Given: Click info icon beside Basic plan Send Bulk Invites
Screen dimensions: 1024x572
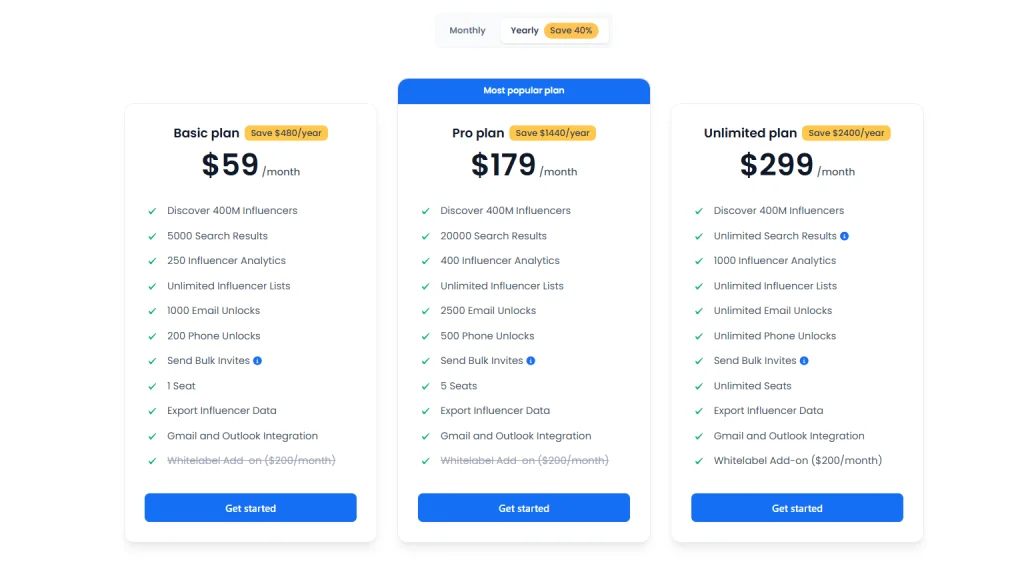Looking at the screenshot, I should pos(258,361).
